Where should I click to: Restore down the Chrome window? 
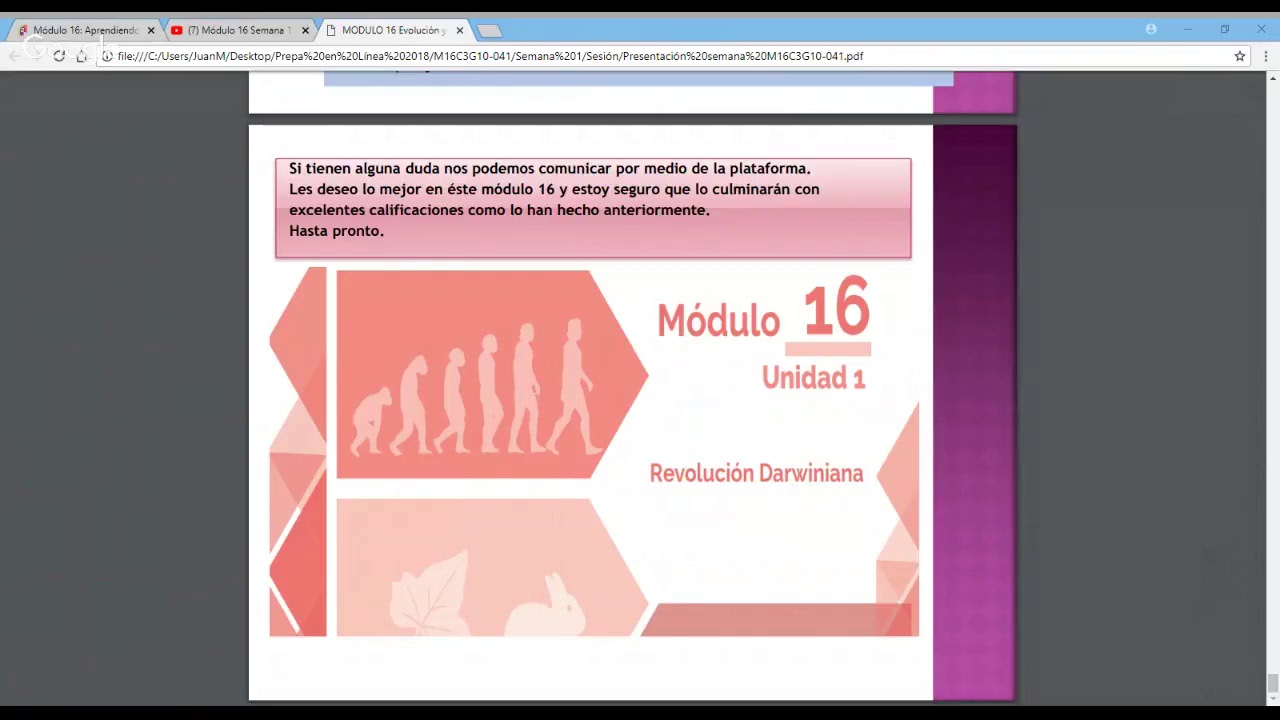tap(1224, 29)
